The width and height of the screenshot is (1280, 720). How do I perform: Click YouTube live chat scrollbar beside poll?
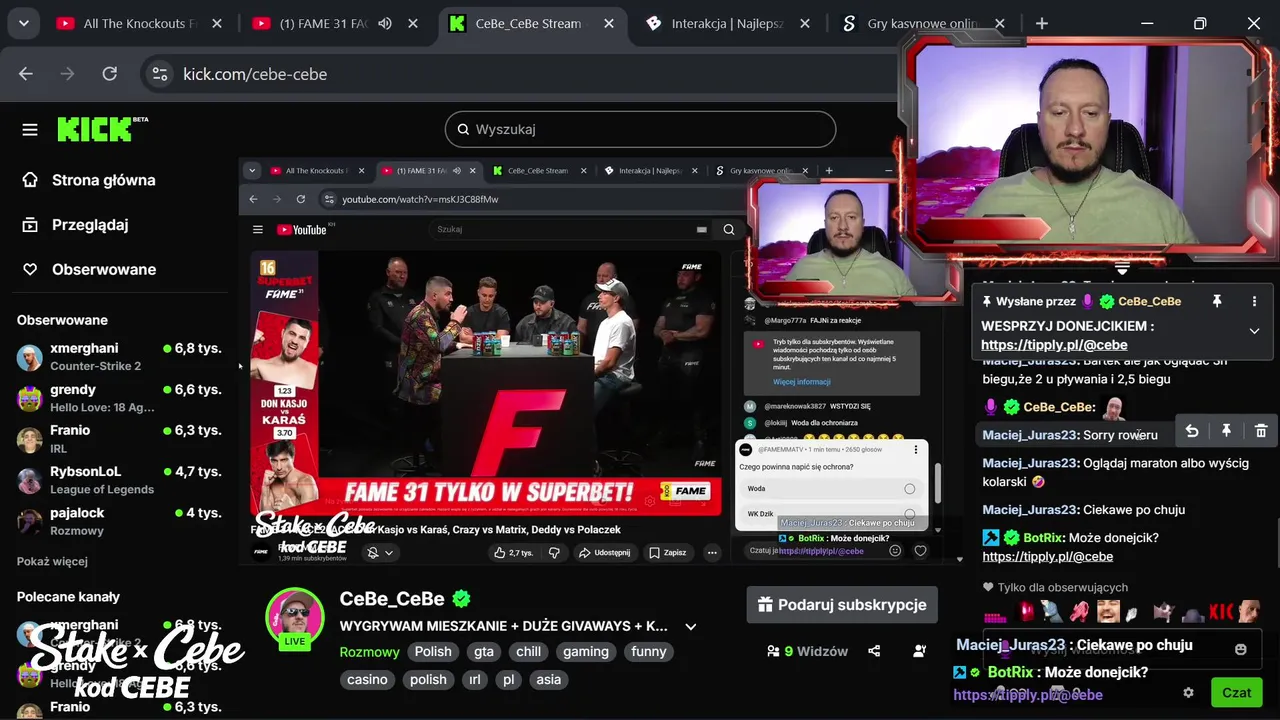[x=936, y=484]
